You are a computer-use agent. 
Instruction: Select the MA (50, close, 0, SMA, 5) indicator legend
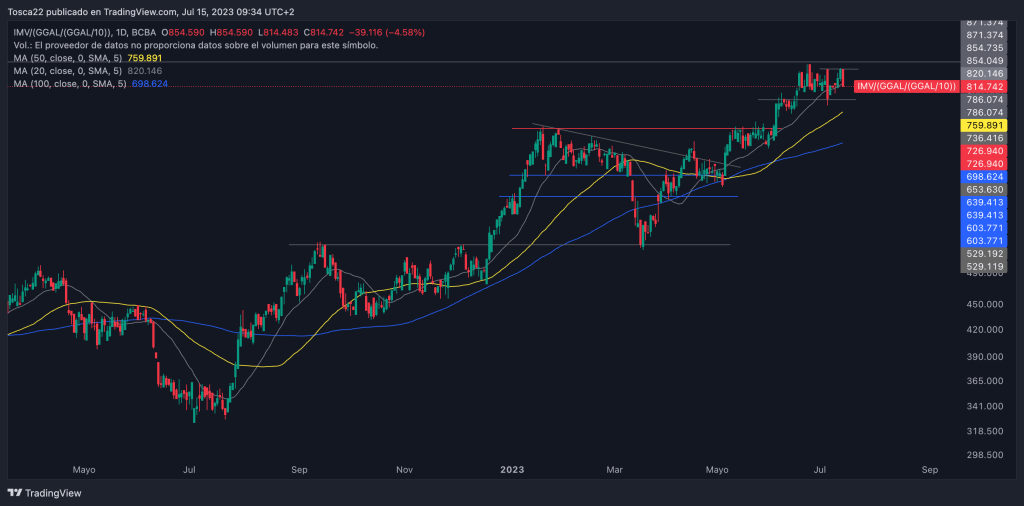point(70,58)
